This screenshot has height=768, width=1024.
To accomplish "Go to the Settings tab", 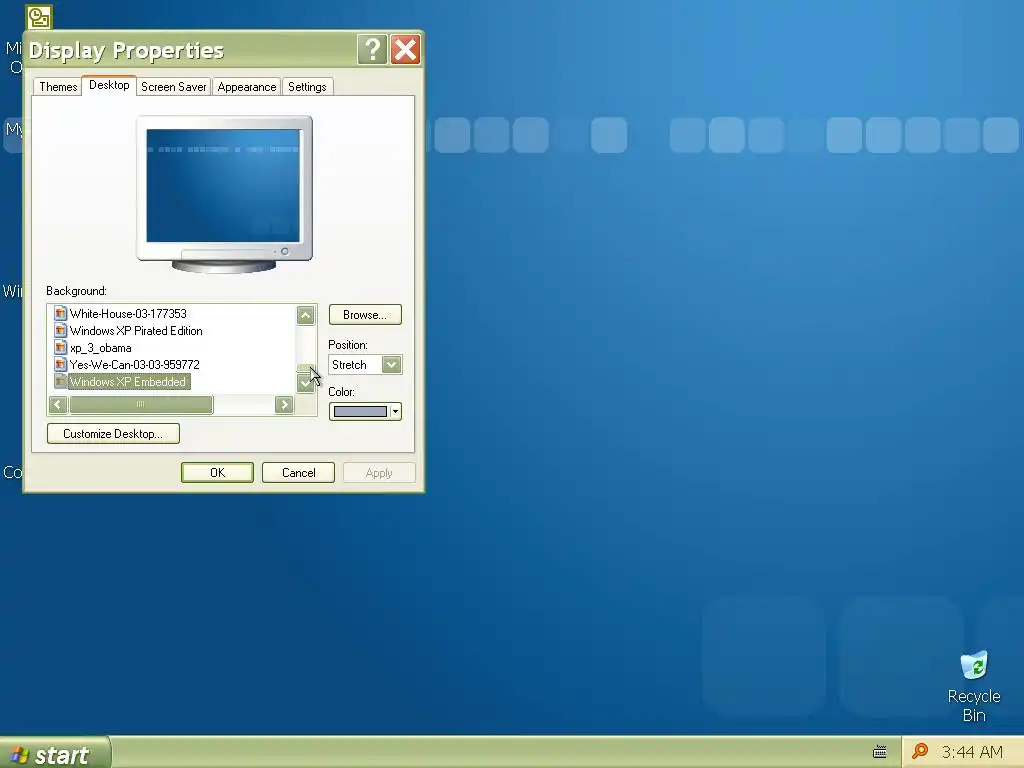I will coord(307,87).
